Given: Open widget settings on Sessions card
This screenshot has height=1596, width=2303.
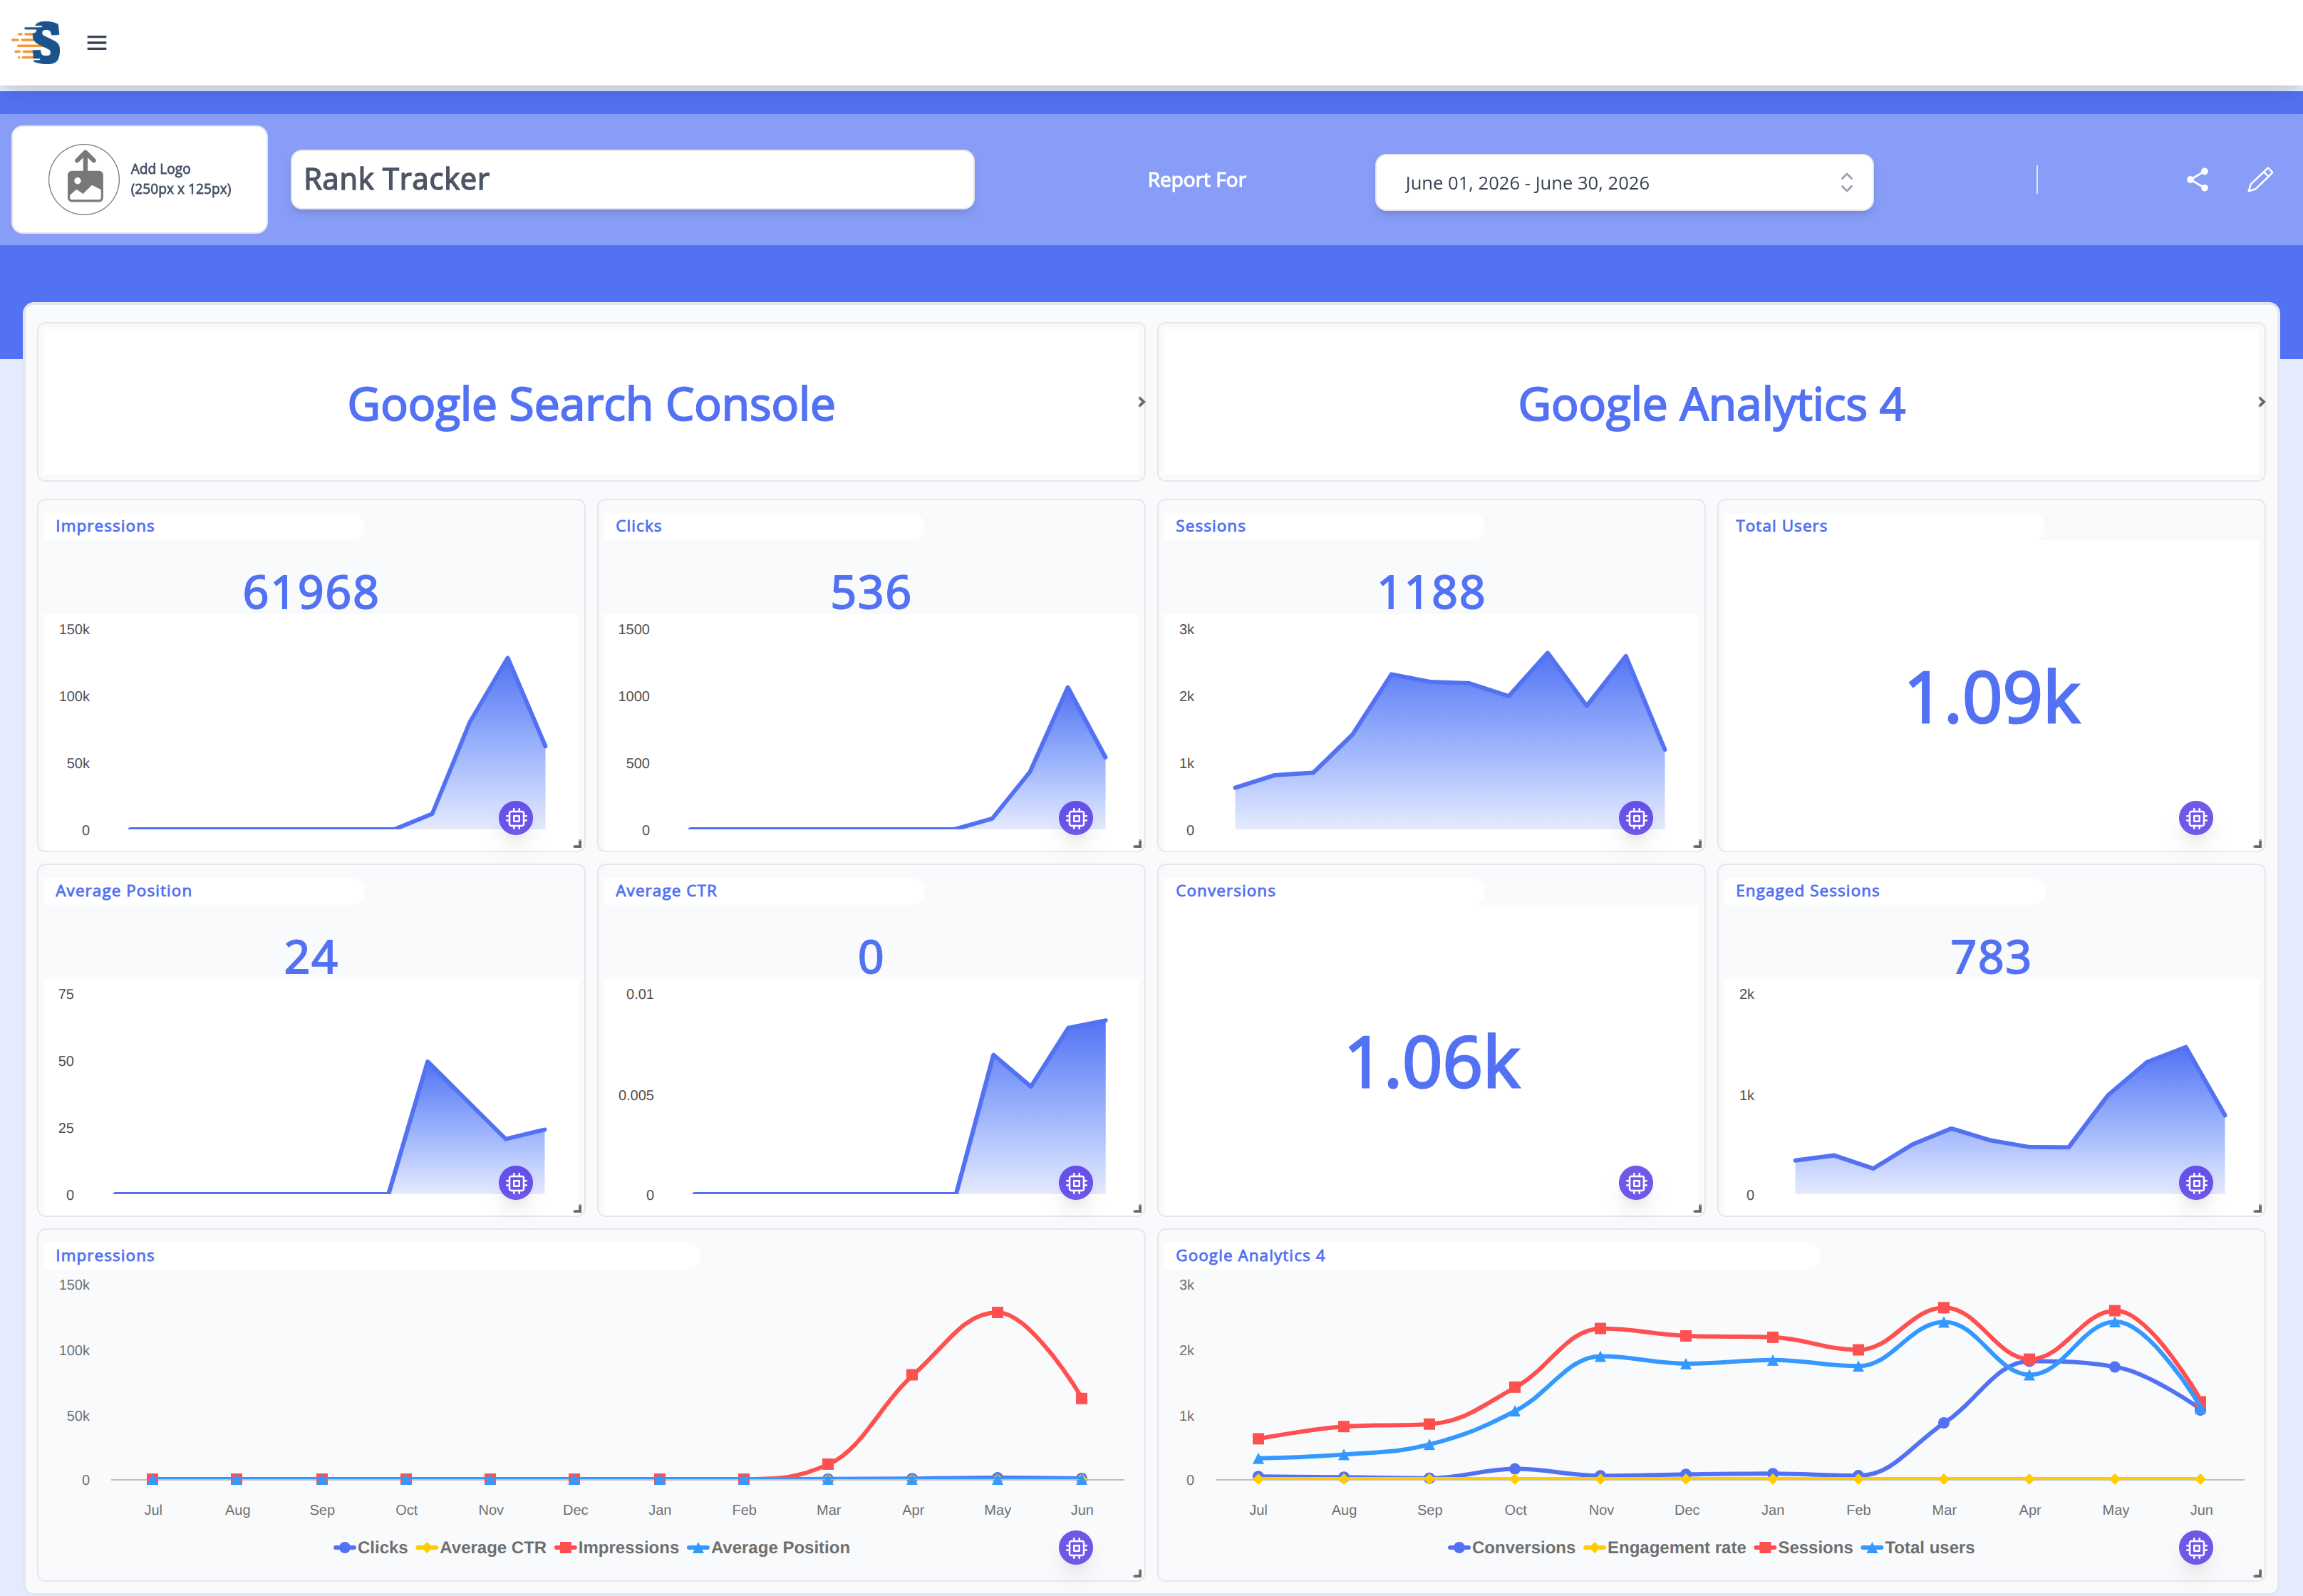Looking at the screenshot, I should (x=1636, y=818).
